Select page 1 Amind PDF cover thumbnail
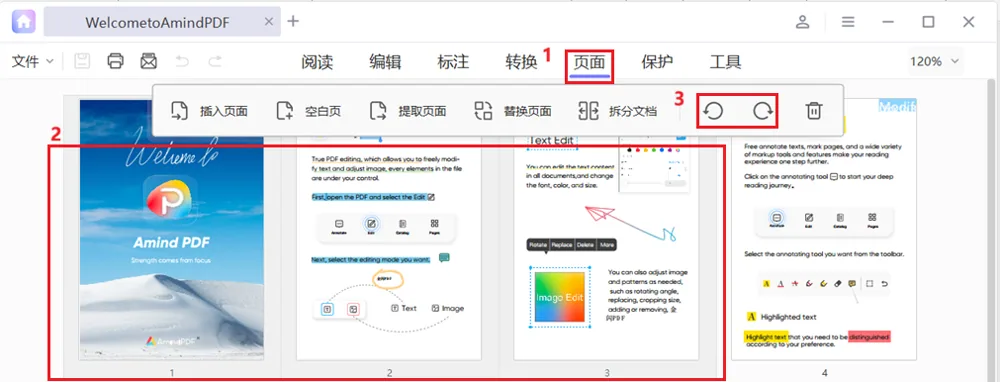The width and height of the screenshot is (1000, 382). click(172, 230)
